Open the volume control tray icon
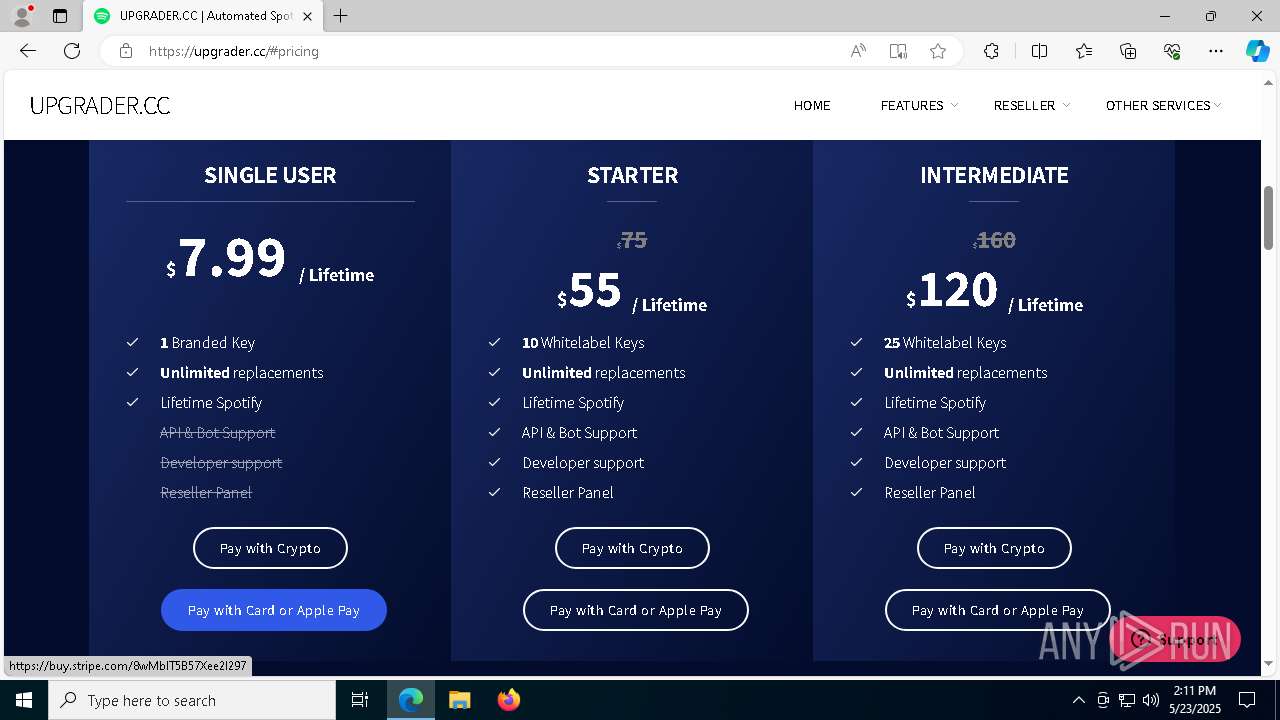 1150,700
